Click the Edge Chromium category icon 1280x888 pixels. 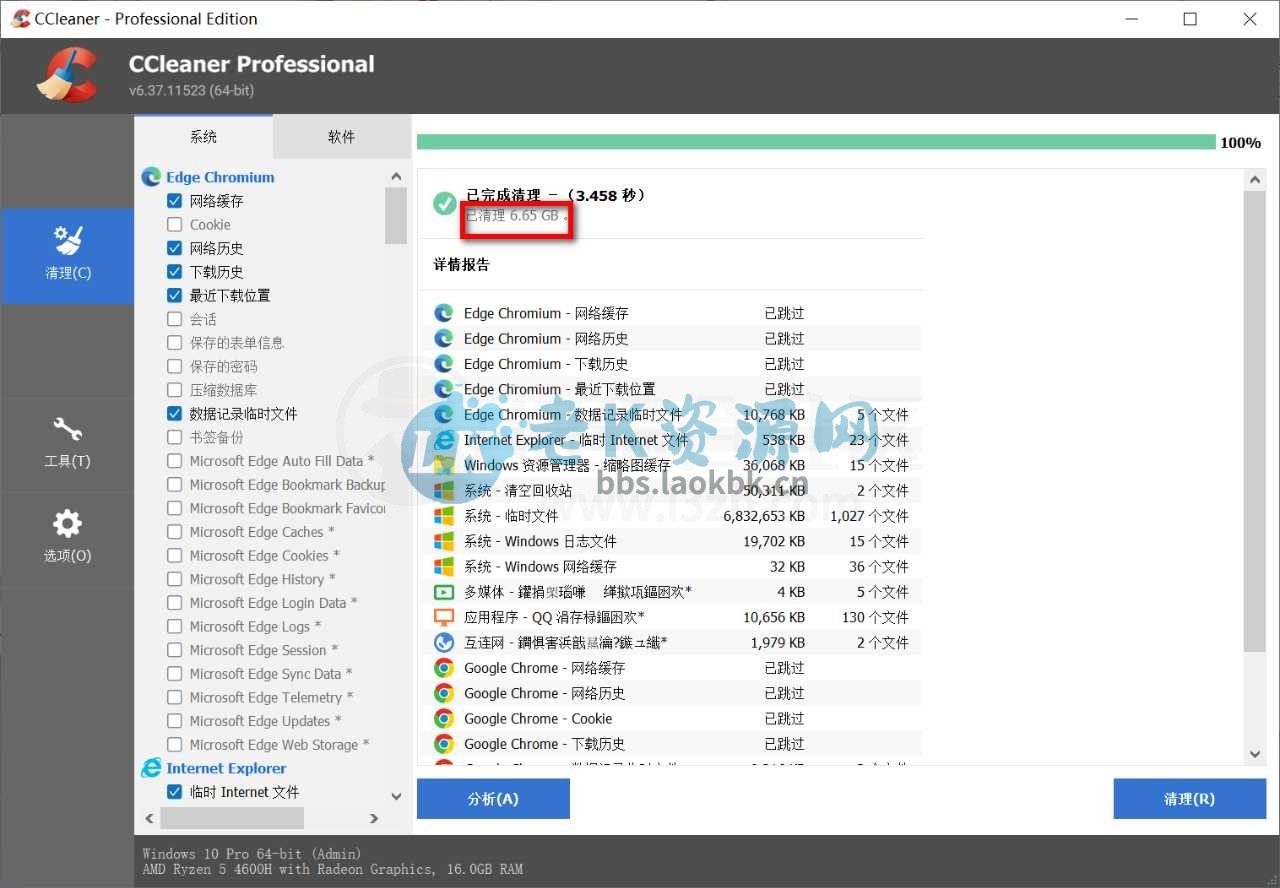coord(151,177)
